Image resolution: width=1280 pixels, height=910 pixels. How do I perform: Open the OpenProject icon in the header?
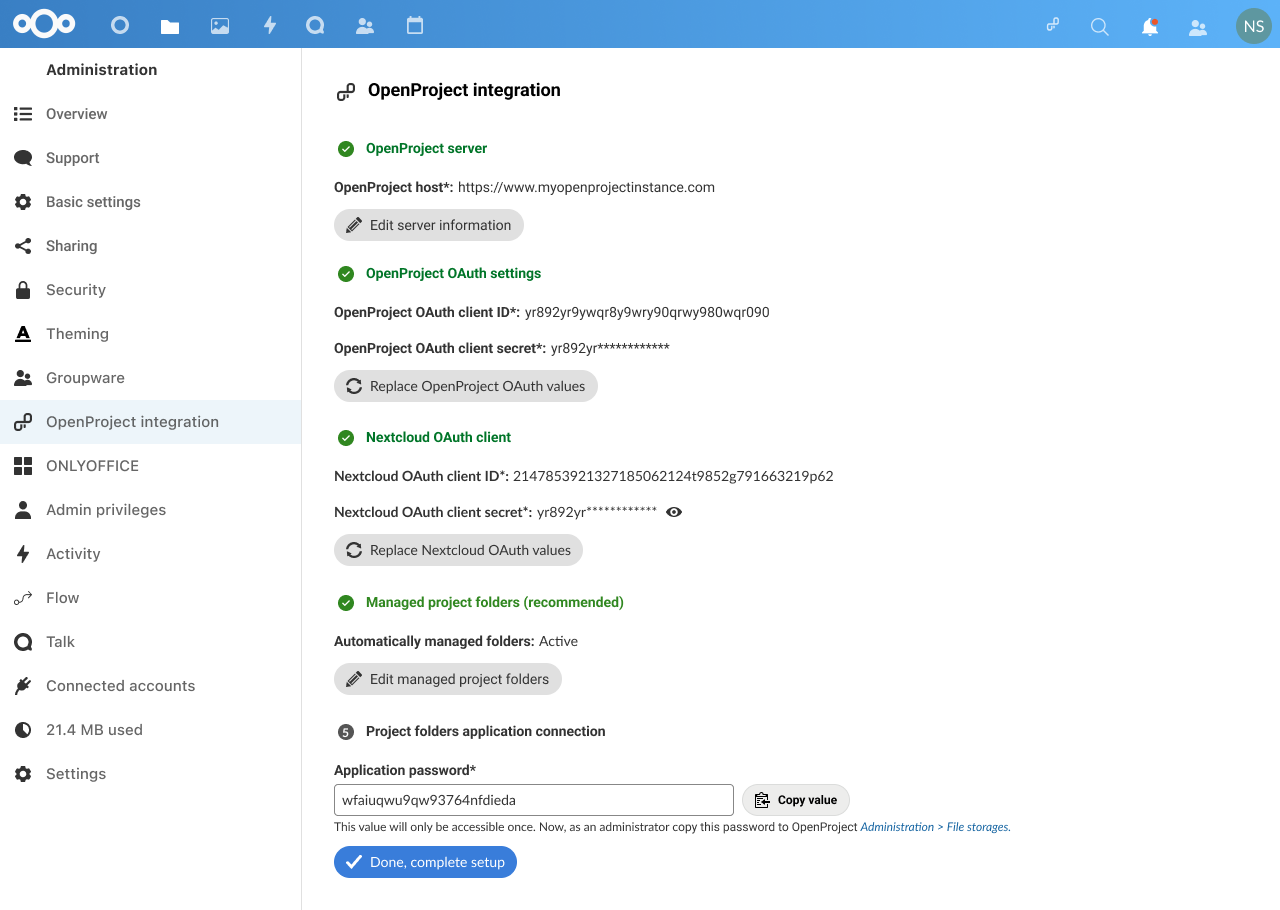[1053, 26]
